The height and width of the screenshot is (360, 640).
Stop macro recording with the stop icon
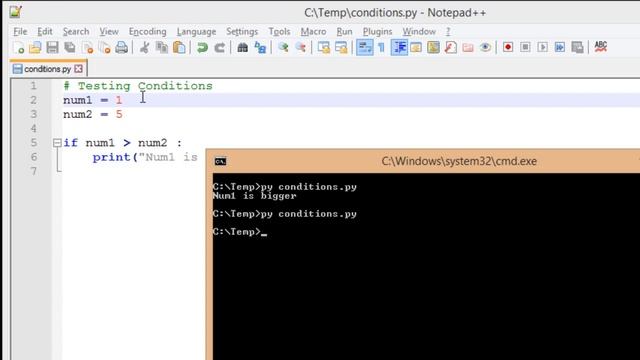[525, 47]
